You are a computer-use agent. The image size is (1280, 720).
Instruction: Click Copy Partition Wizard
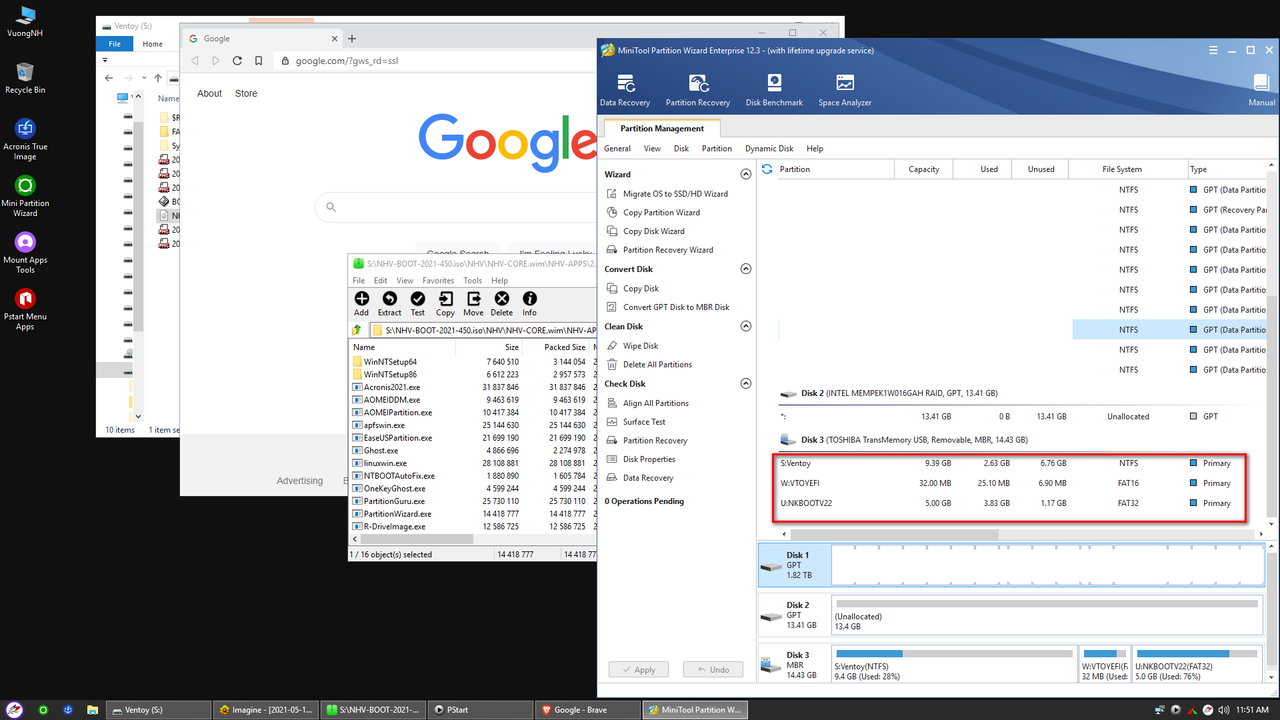click(x=661, y=212)
